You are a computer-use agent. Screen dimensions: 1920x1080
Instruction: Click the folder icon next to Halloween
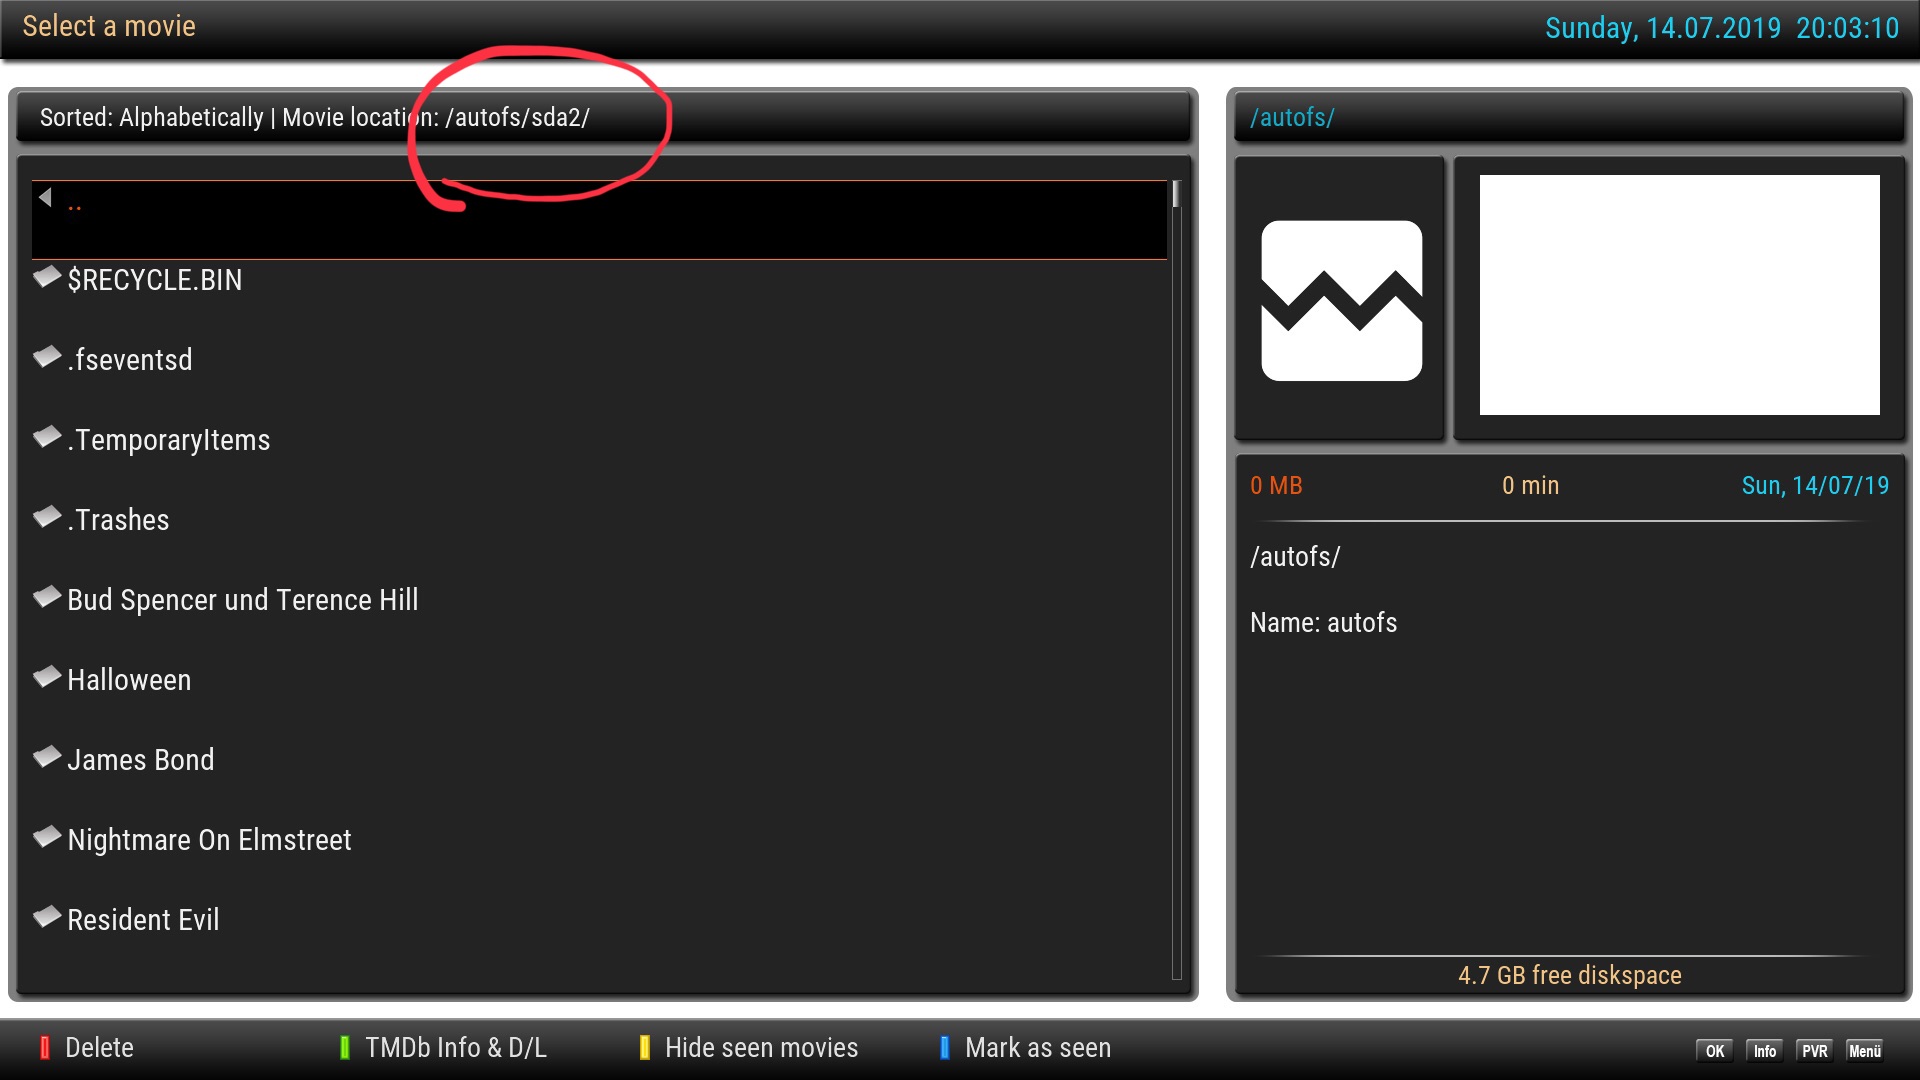click(47, 677)
